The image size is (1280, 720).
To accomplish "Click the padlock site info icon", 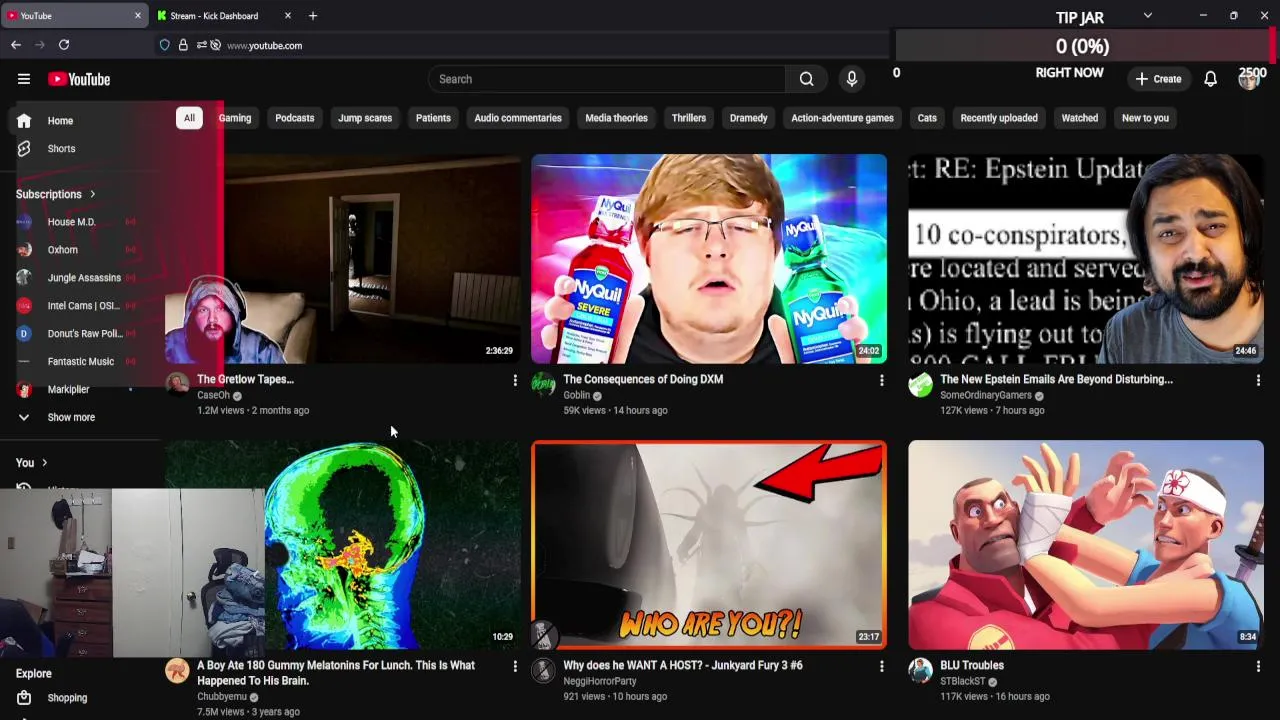I will (183, 45).
